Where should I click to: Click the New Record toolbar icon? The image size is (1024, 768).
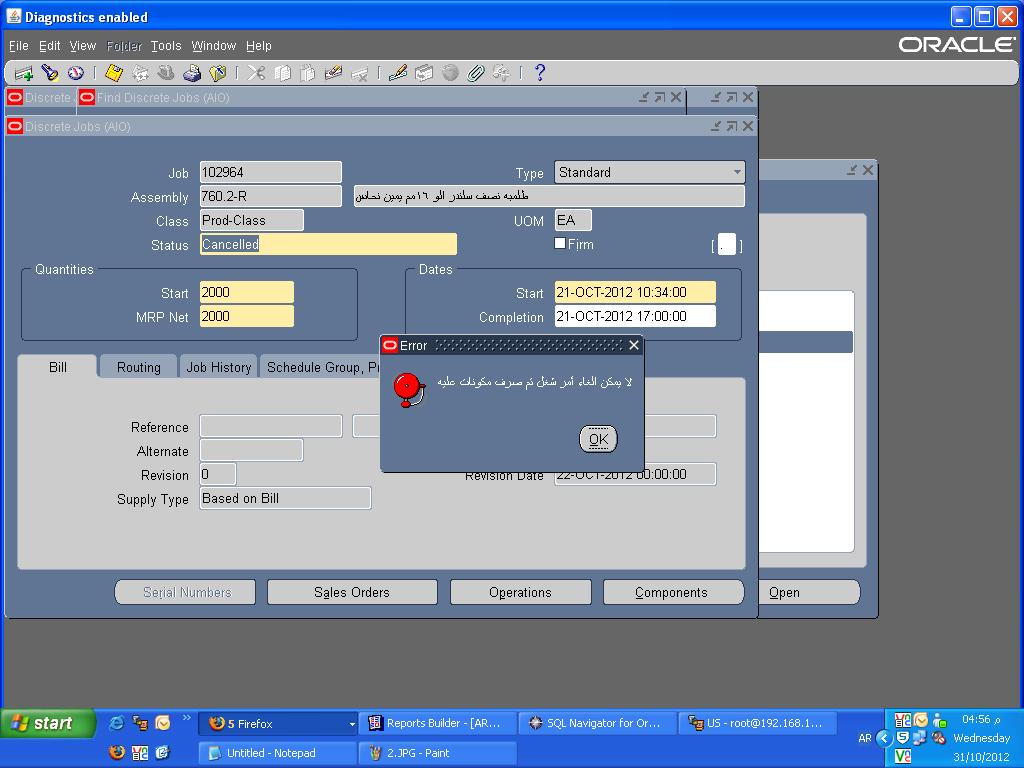tap(24, 73)
